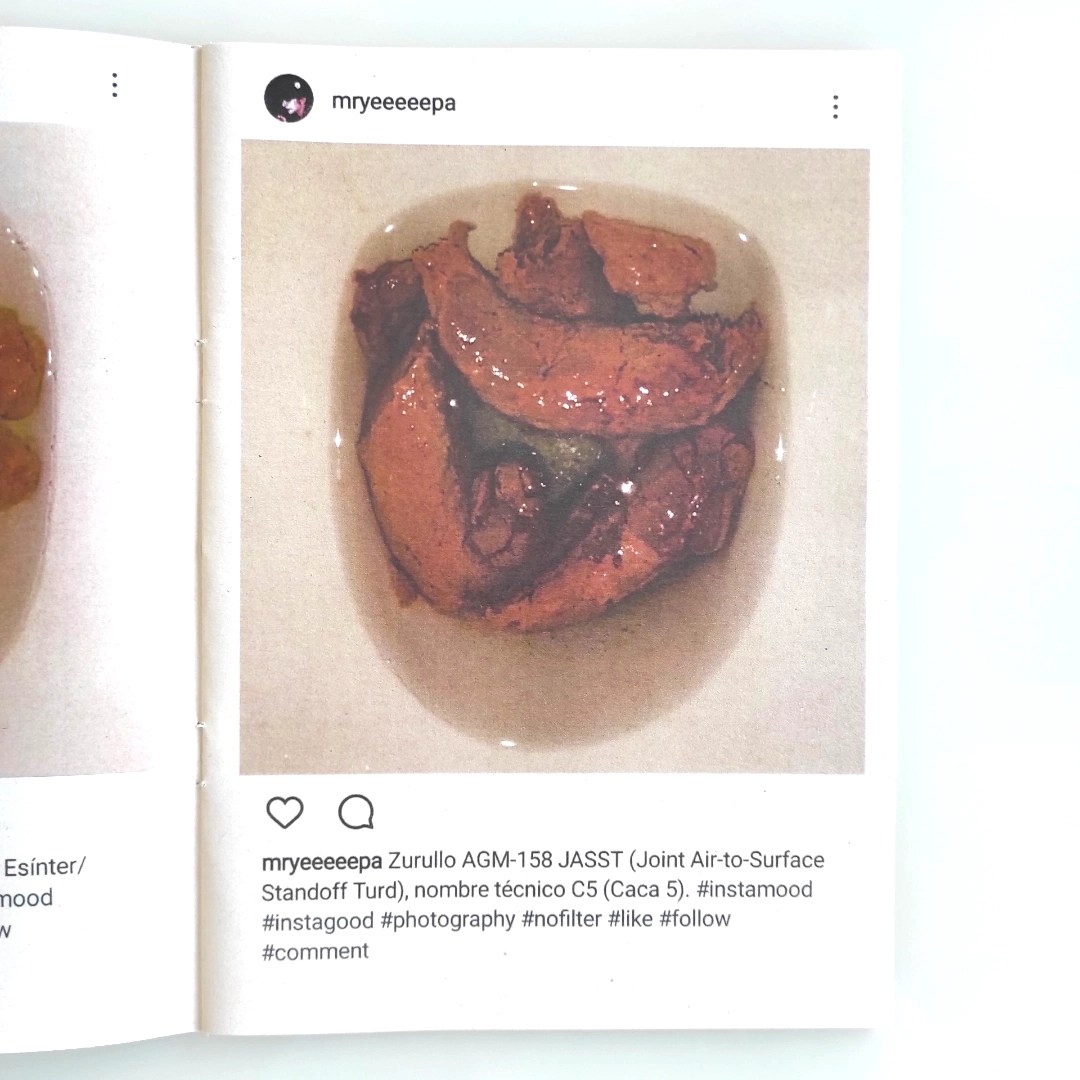Open three-dot options menu beside mryeeeeepa
Viewport: 1080px width, 1080px height.
835,107
